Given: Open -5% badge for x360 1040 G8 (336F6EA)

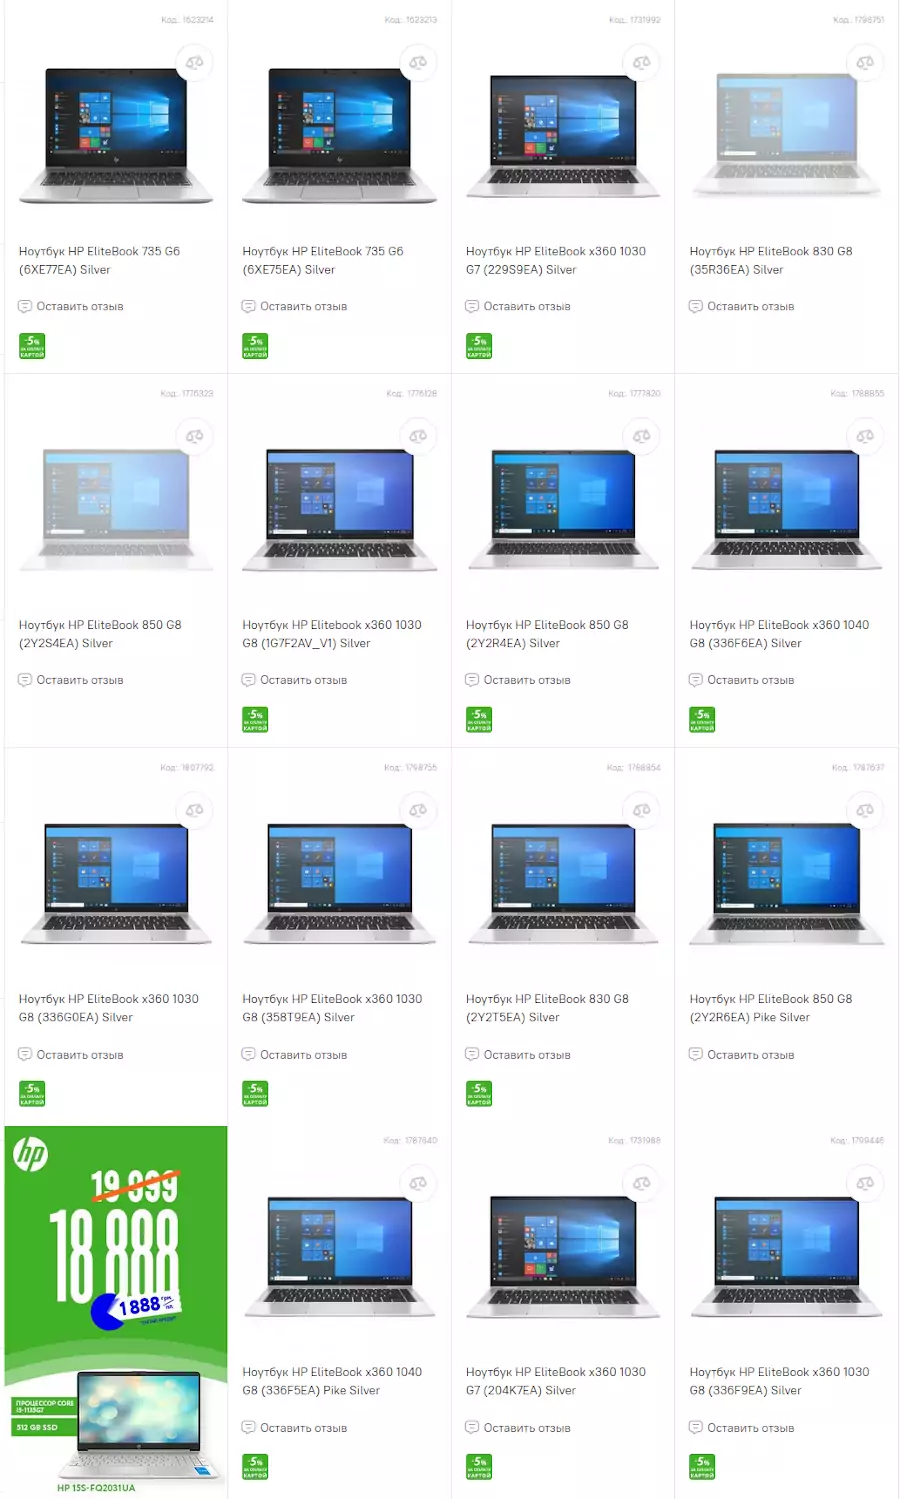Looking at the screenshot, I should pyautogui.click(x=702, y=720).
